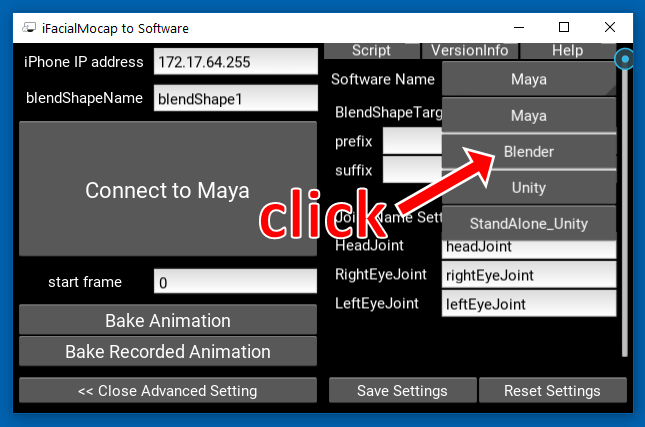Click the Reset Settings button

click(x=553, y=390)
